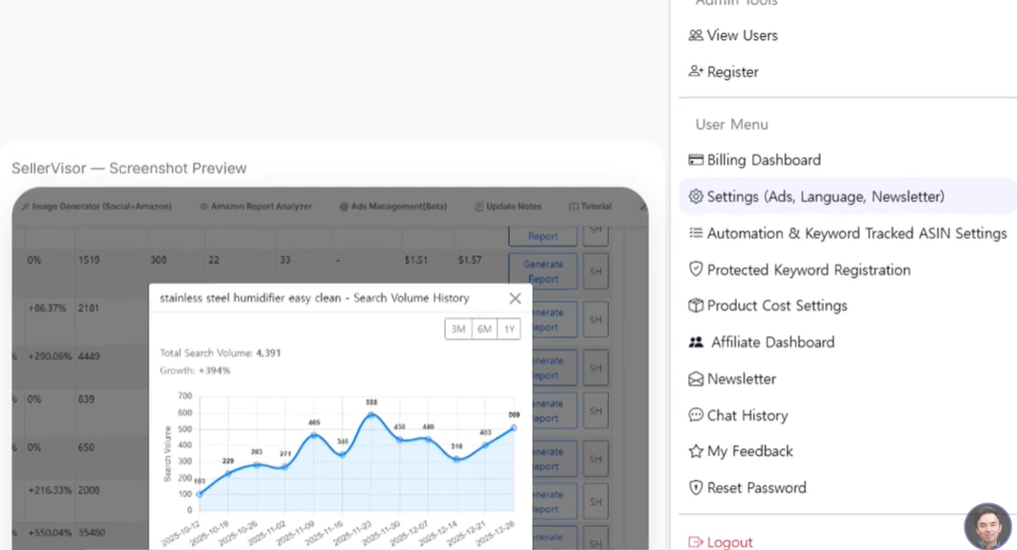
Task: Click the Logout arrow icon
Action: 695,542
